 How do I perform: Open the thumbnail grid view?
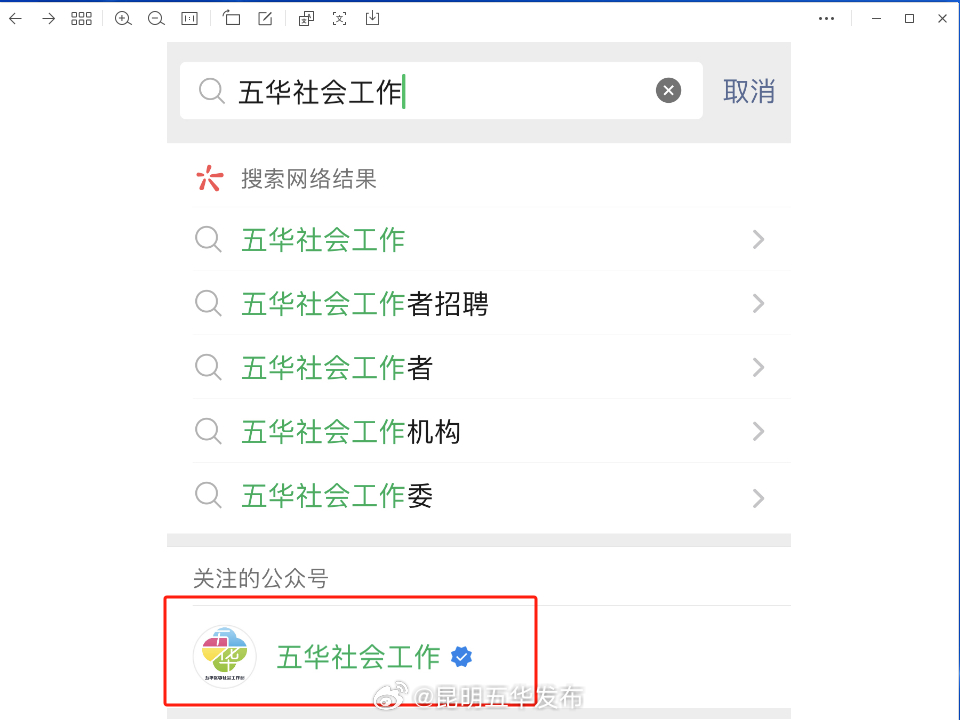[81, 18]
